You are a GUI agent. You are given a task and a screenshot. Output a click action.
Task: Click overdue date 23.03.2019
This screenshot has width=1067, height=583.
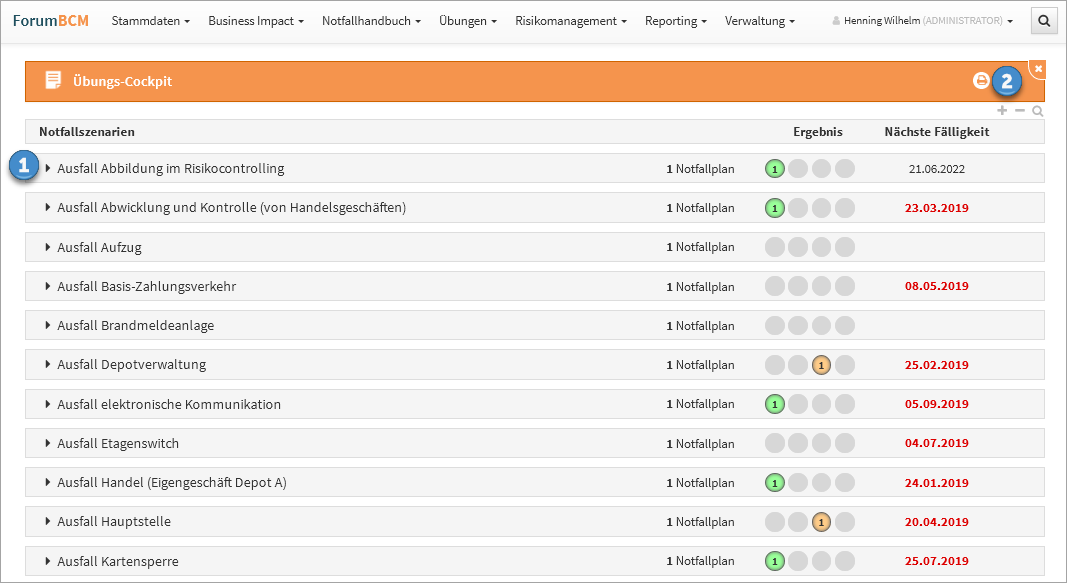pyautogui.click(x=936, y=208)
